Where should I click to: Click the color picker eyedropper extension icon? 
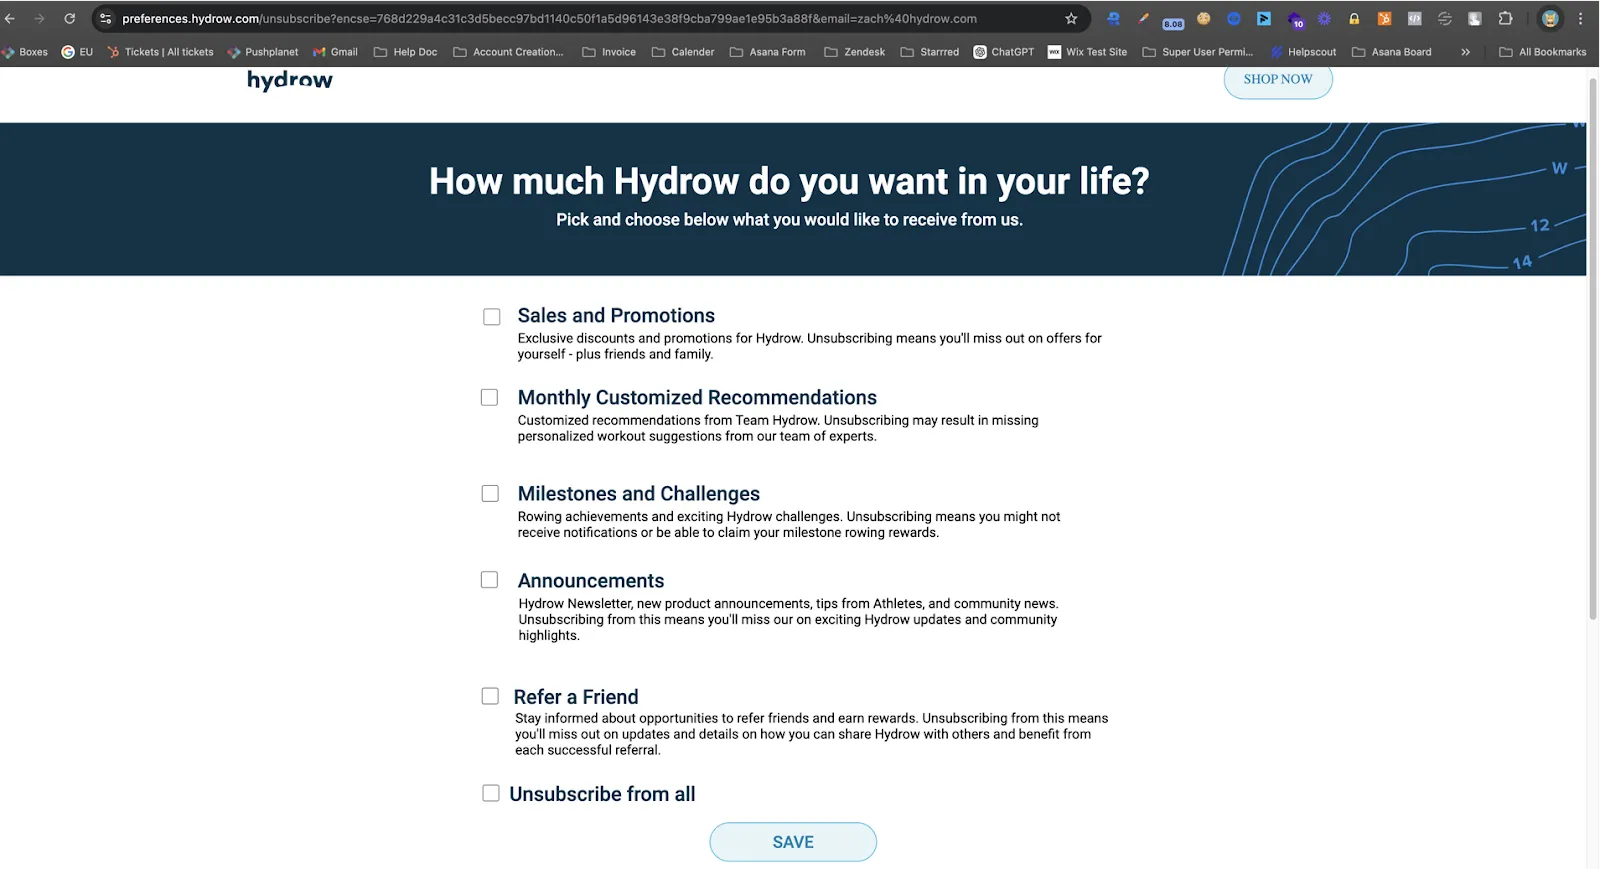coord(1143,18)
